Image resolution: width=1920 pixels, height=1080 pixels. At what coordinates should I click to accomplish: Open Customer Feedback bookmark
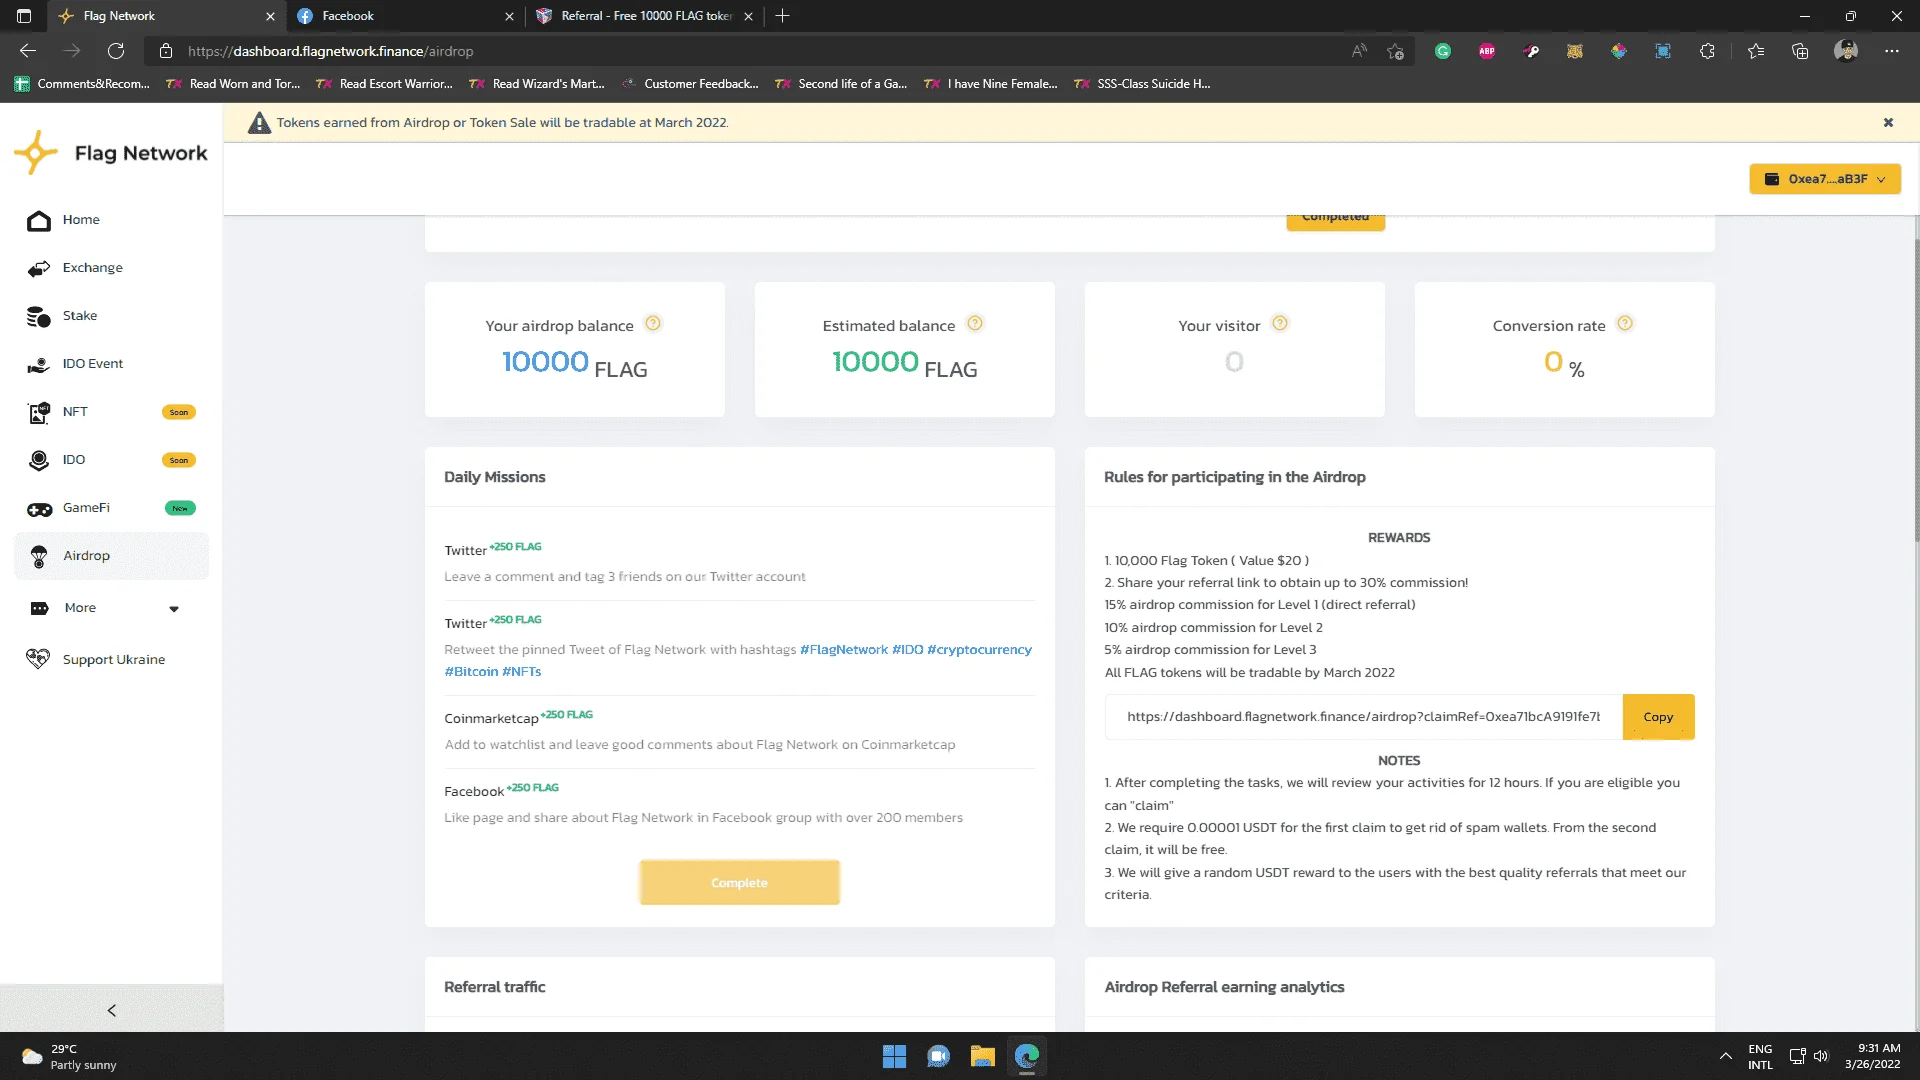(690, 84)
